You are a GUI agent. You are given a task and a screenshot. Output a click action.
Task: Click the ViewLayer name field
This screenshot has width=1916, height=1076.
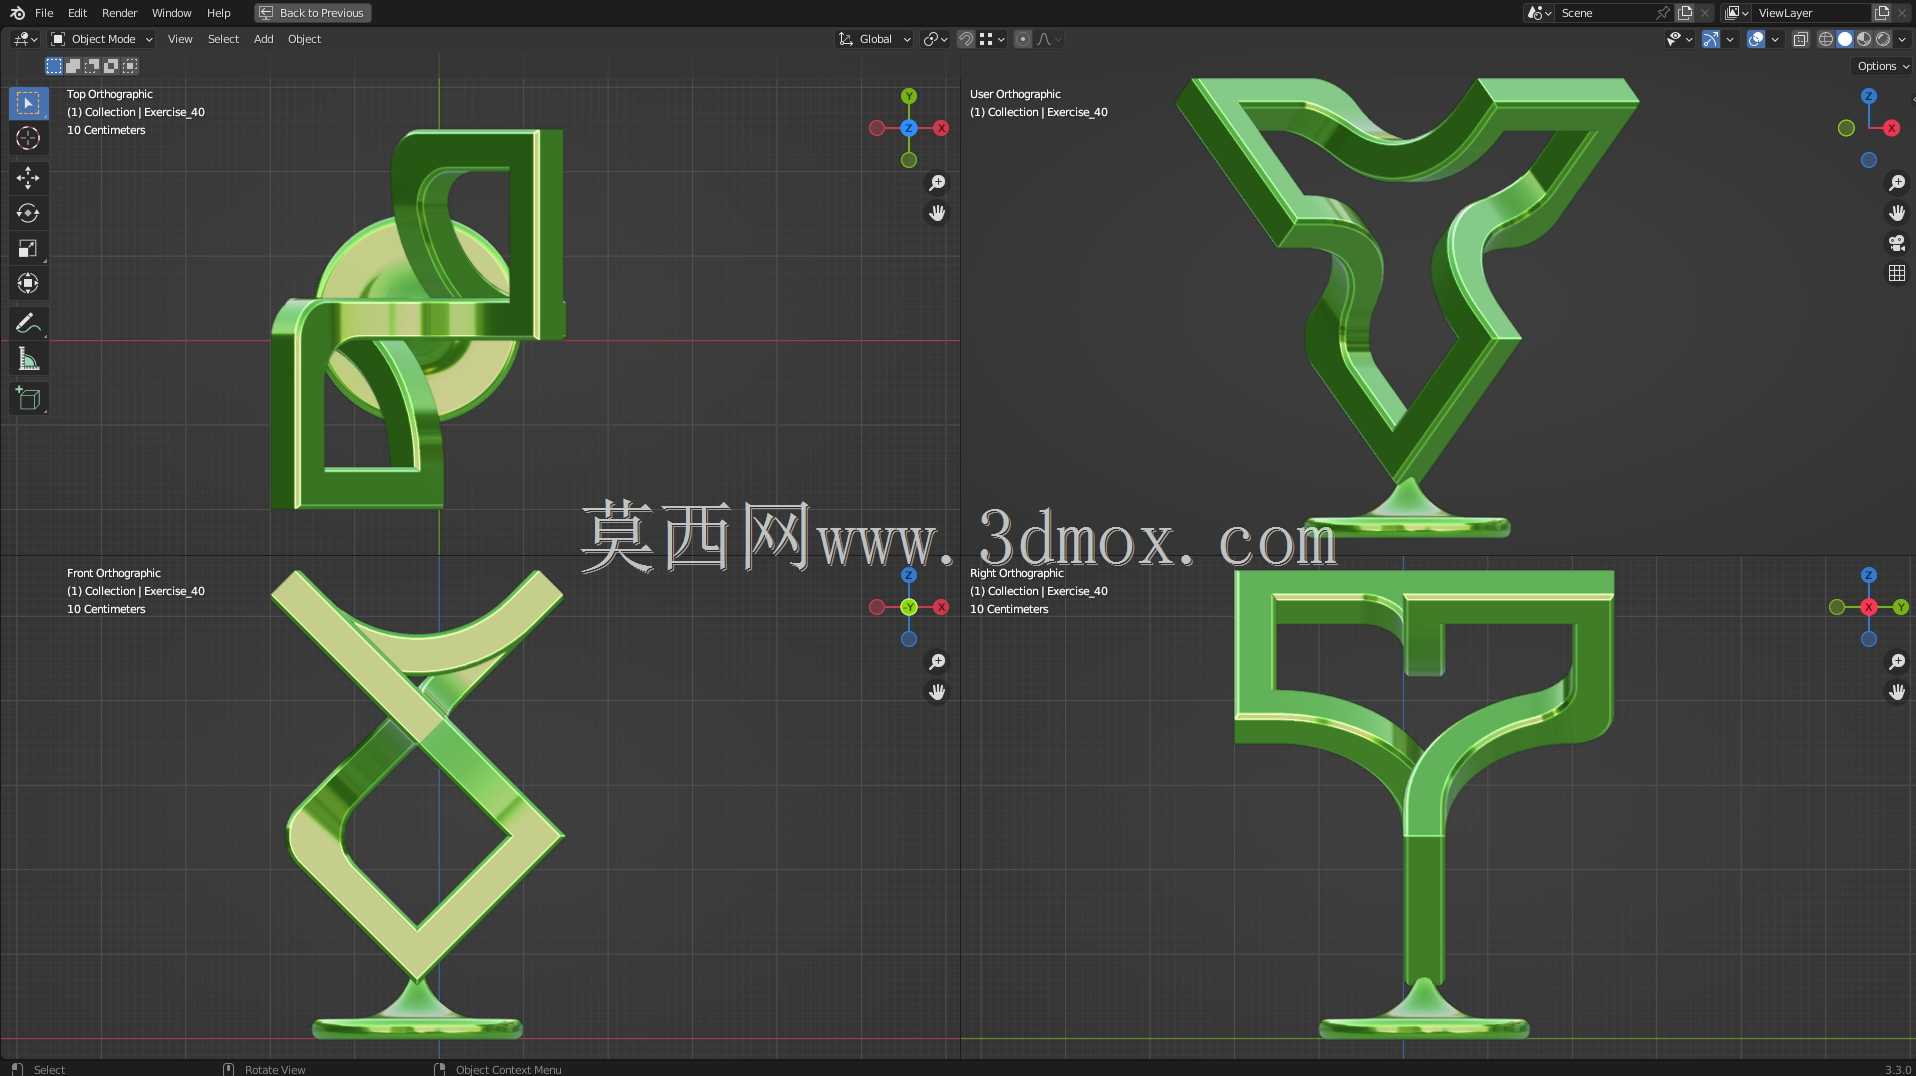pos(1812,13)
